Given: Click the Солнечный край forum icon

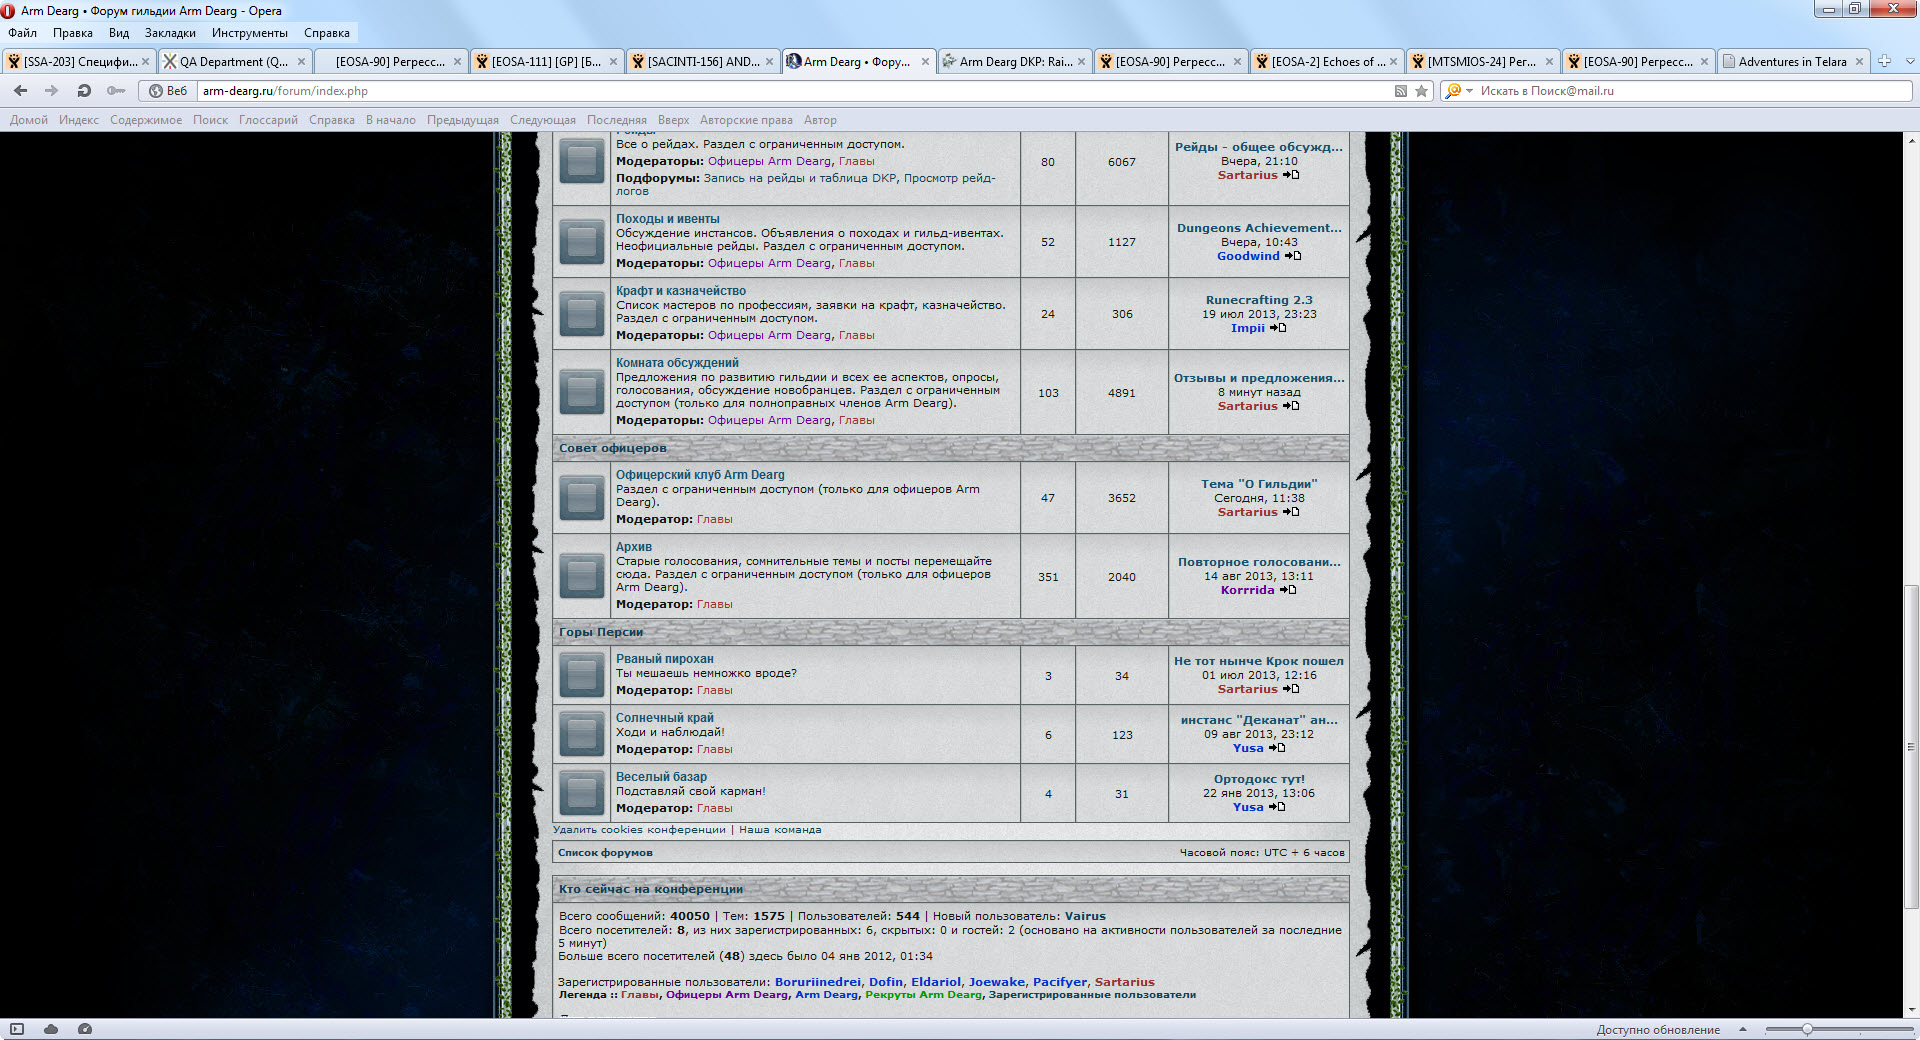Looking at the screenshot, I should pos(581,735).
